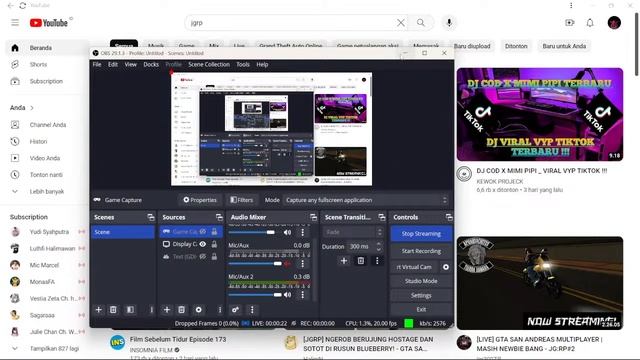This screenshot has height=360, width=640.
Task: Open Fade transition type dropdown
Action: click(x=353, y=232)
